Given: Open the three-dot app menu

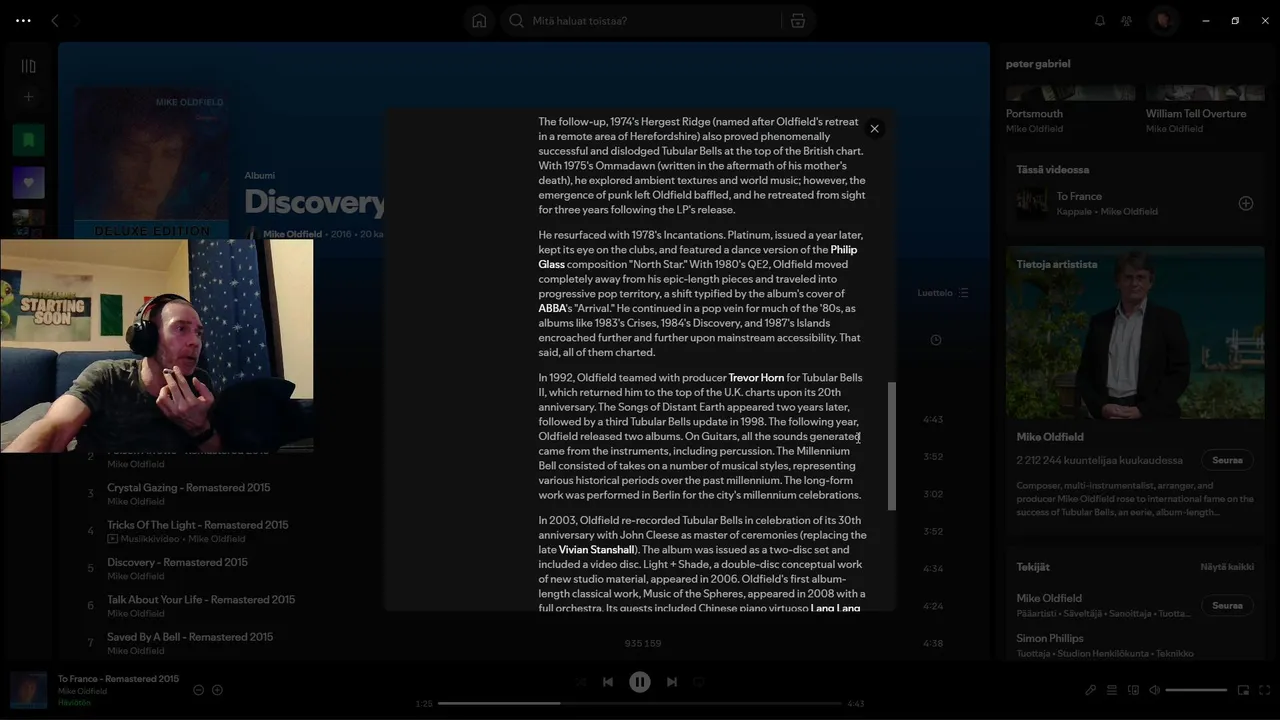Looking at the screenshot, I should (x=23, y=20).
